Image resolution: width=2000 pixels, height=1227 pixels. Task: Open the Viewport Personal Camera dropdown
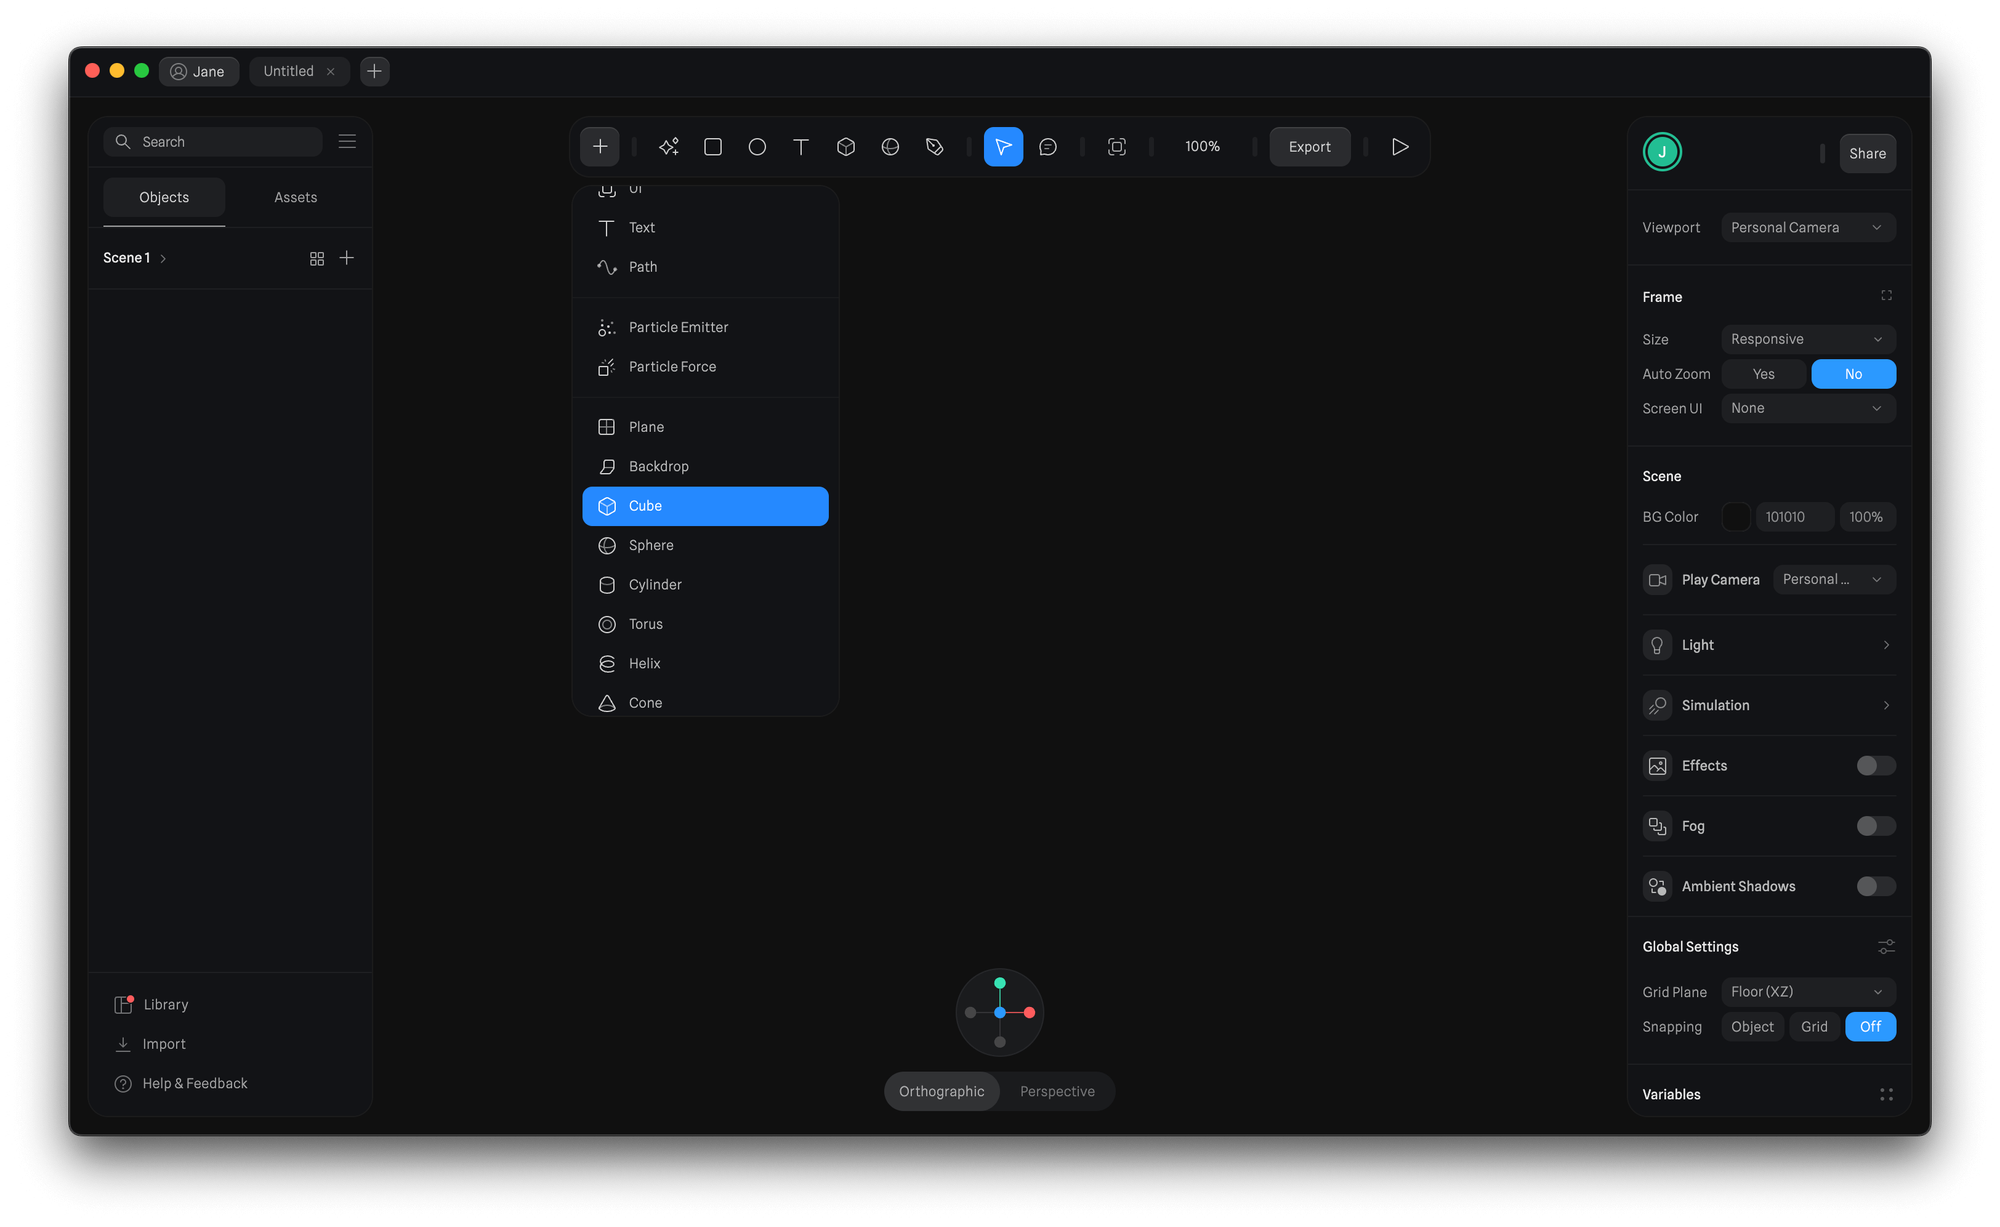click(1807, 228)
